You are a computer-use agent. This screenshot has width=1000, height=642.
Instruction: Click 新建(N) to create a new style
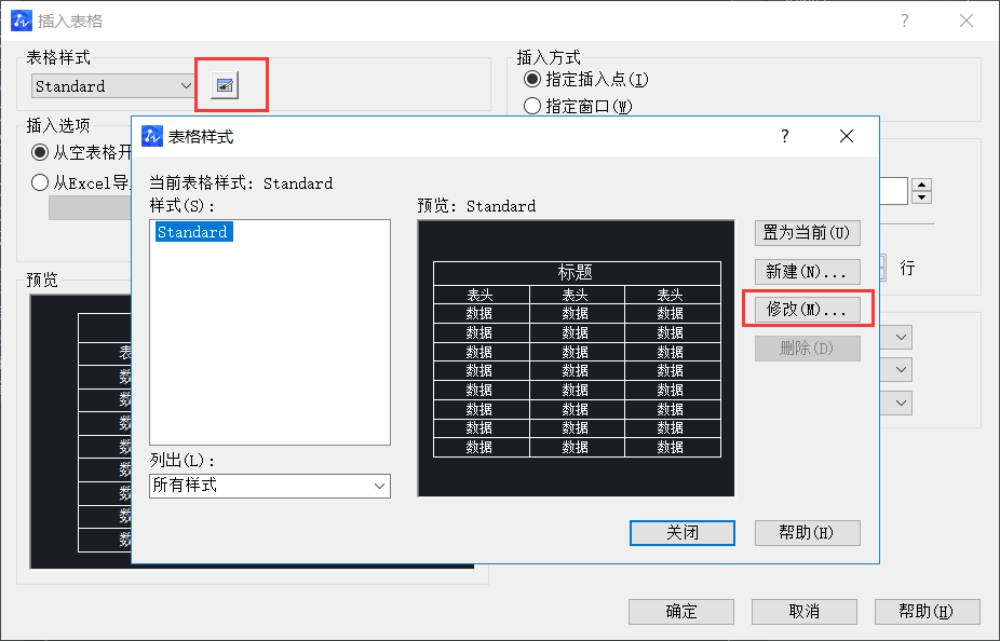[807, 271]
